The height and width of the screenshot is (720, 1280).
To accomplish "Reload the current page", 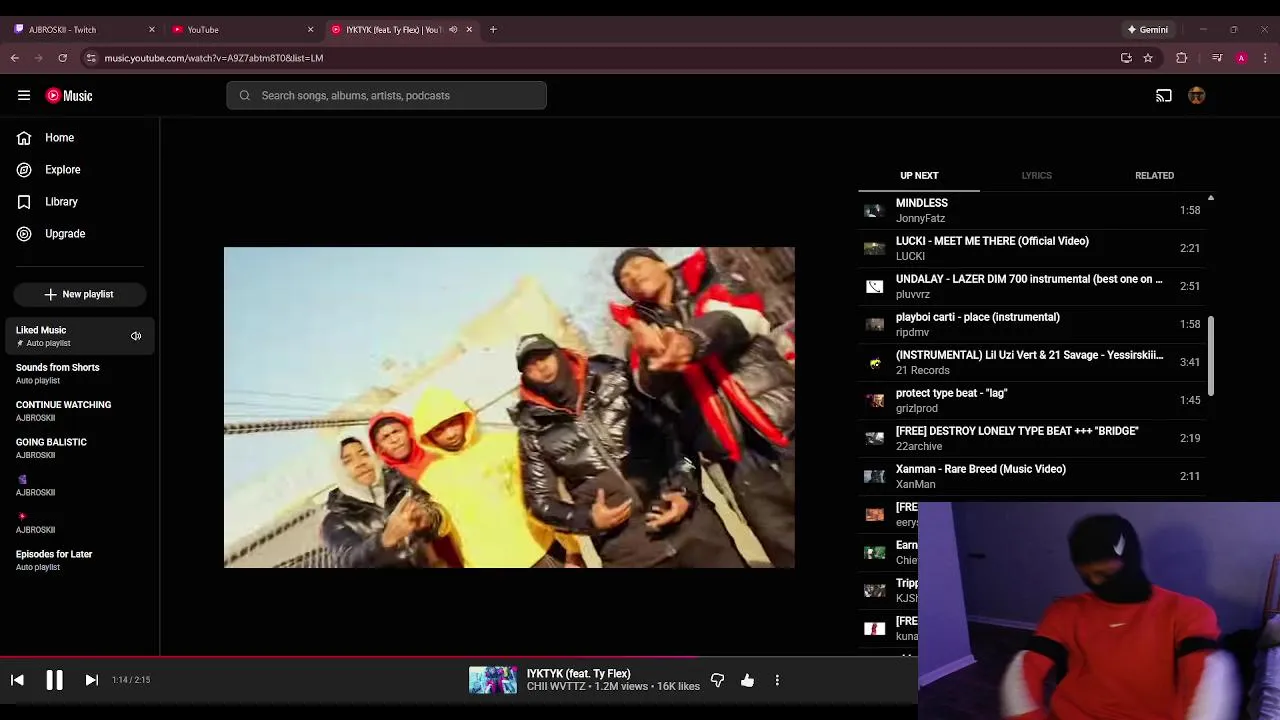I will [x=62, y=58].
